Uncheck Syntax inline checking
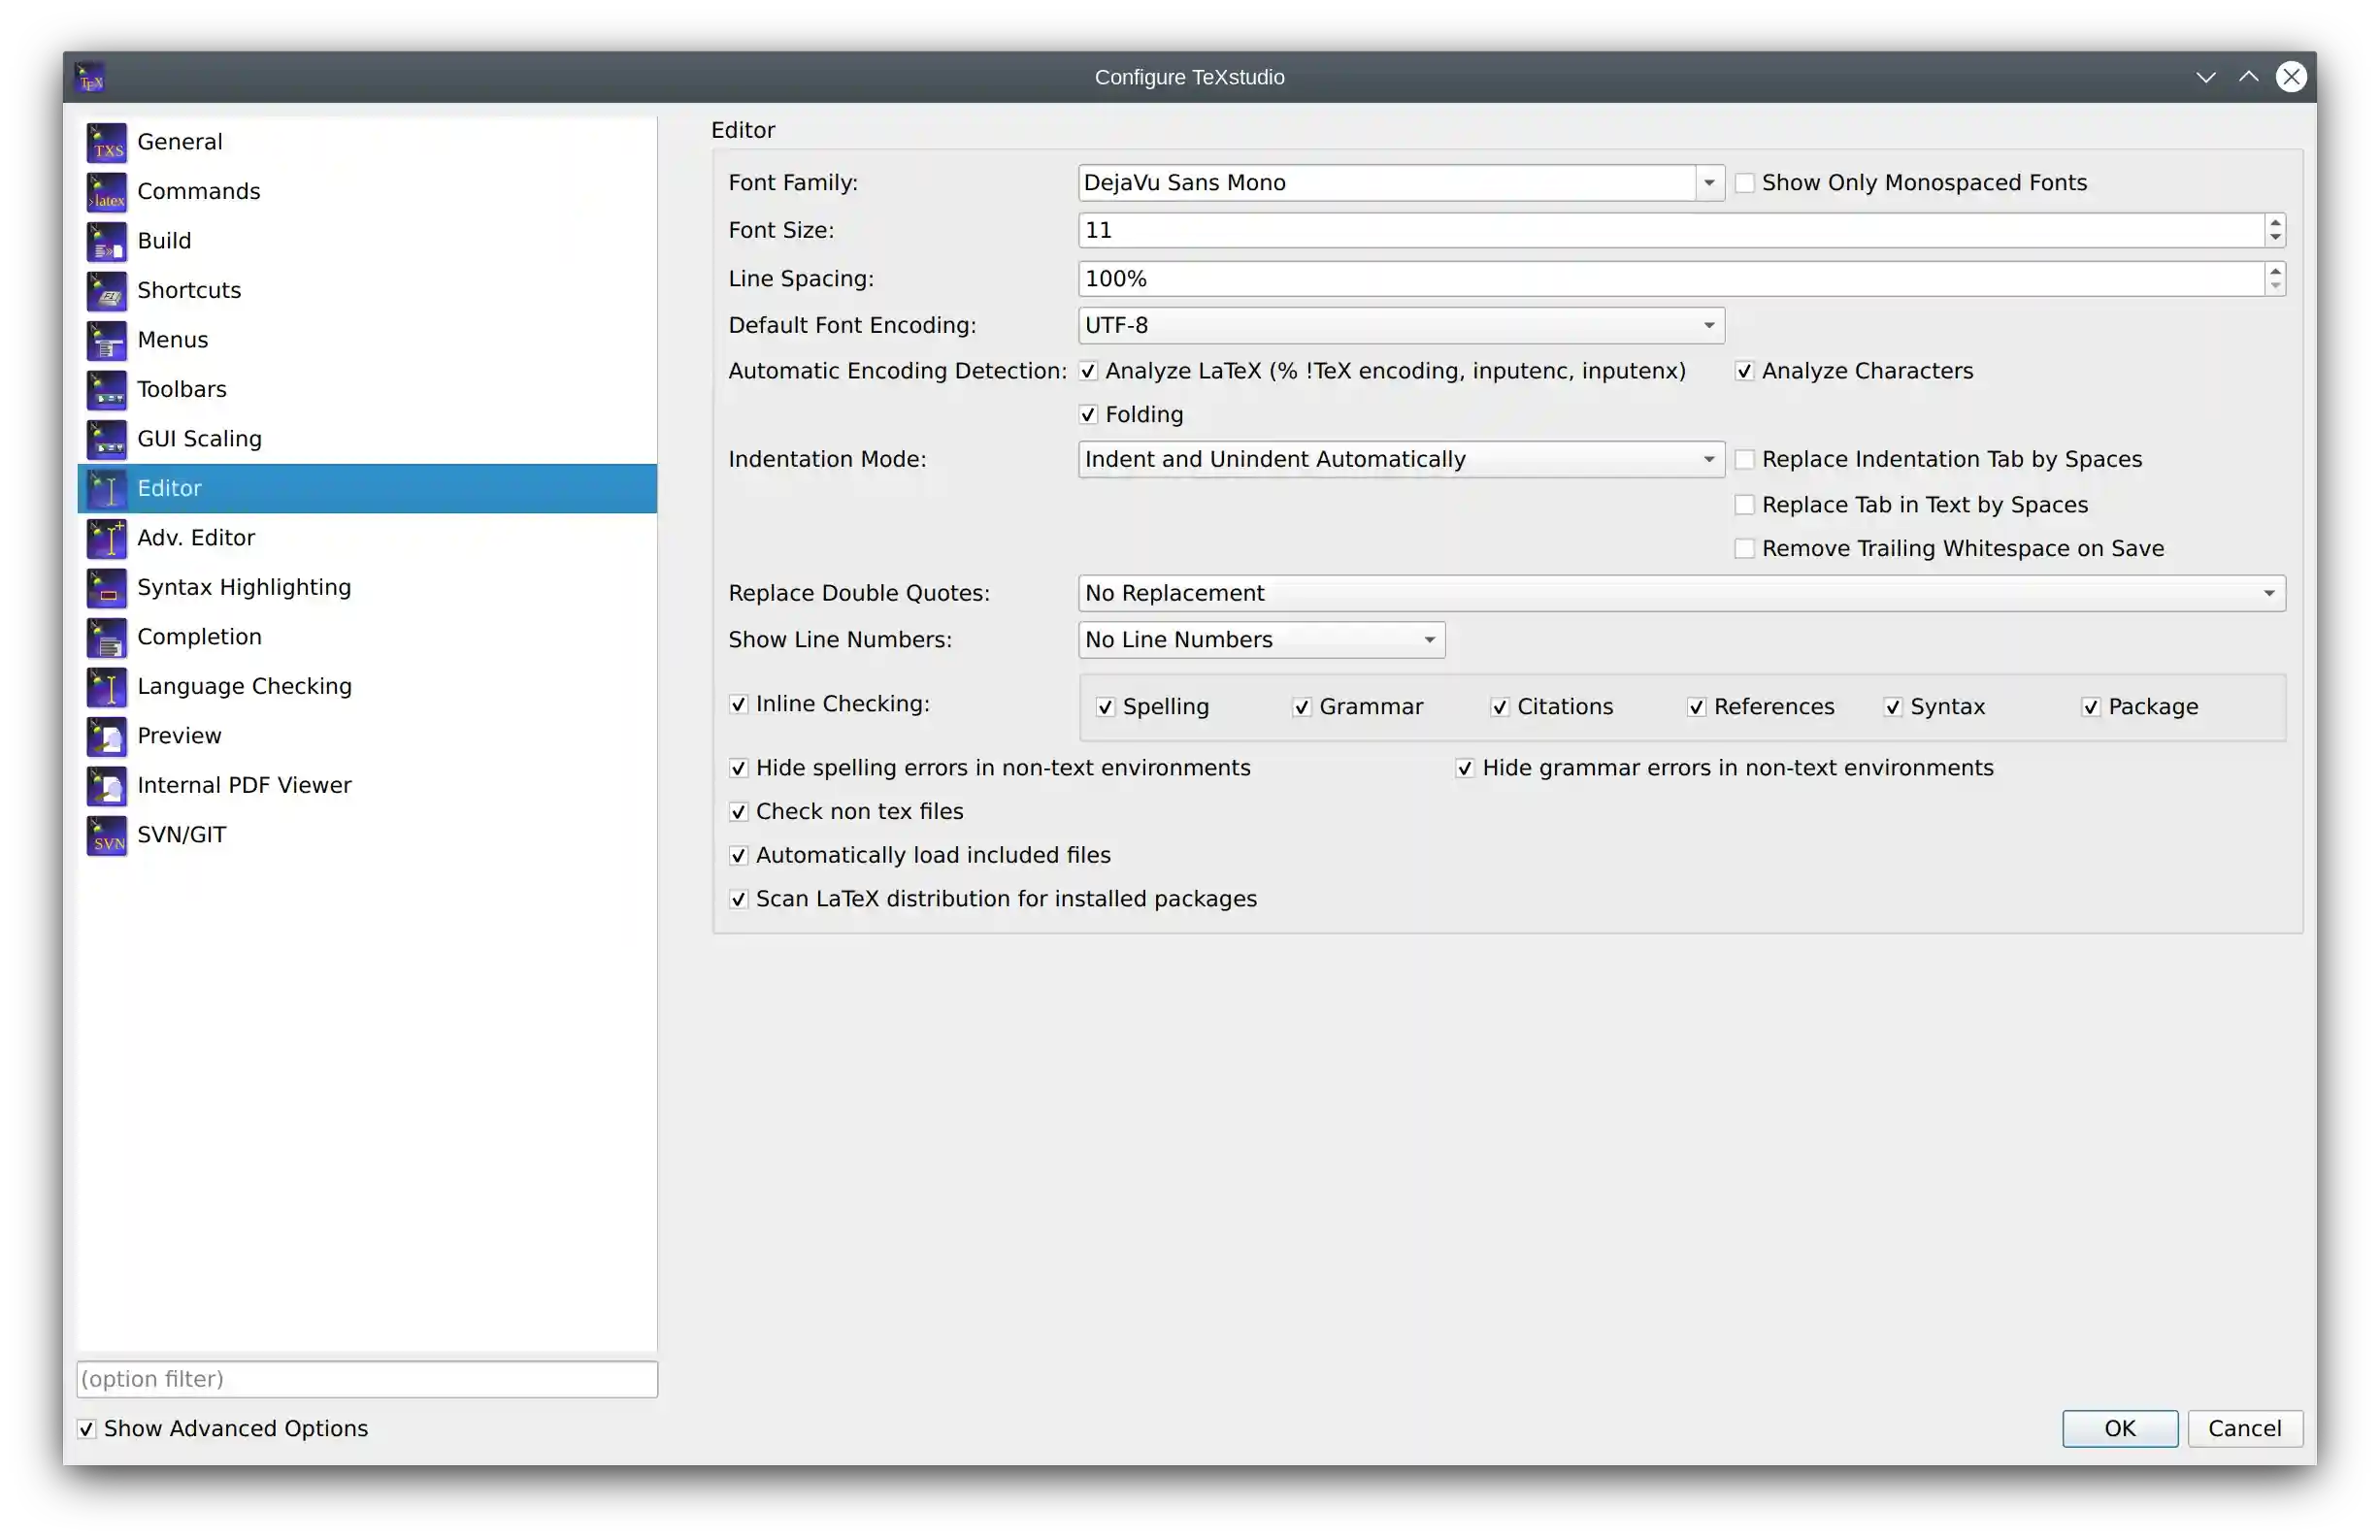The height and width of the screenshot is (1540, 2380). point(1893,708)
